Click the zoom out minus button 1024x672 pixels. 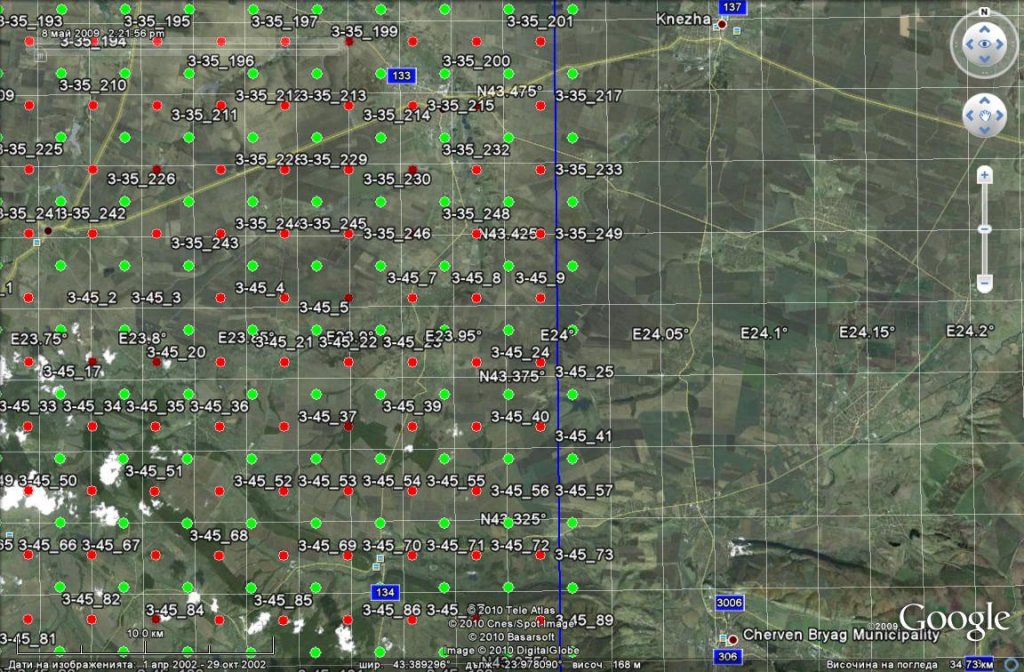coord(984,284)
